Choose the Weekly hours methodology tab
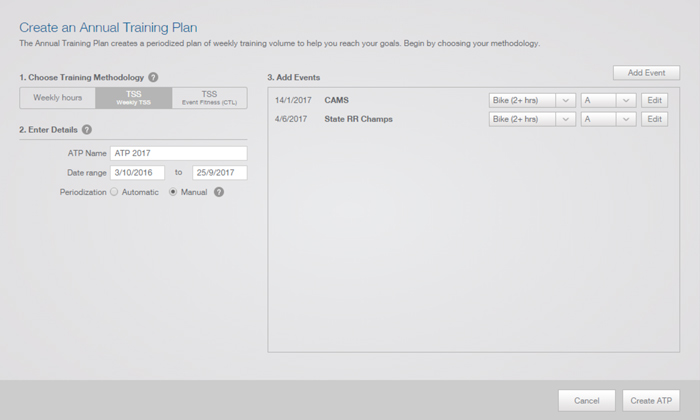Viewport: 700px width, 420px height. pos(58,98)
